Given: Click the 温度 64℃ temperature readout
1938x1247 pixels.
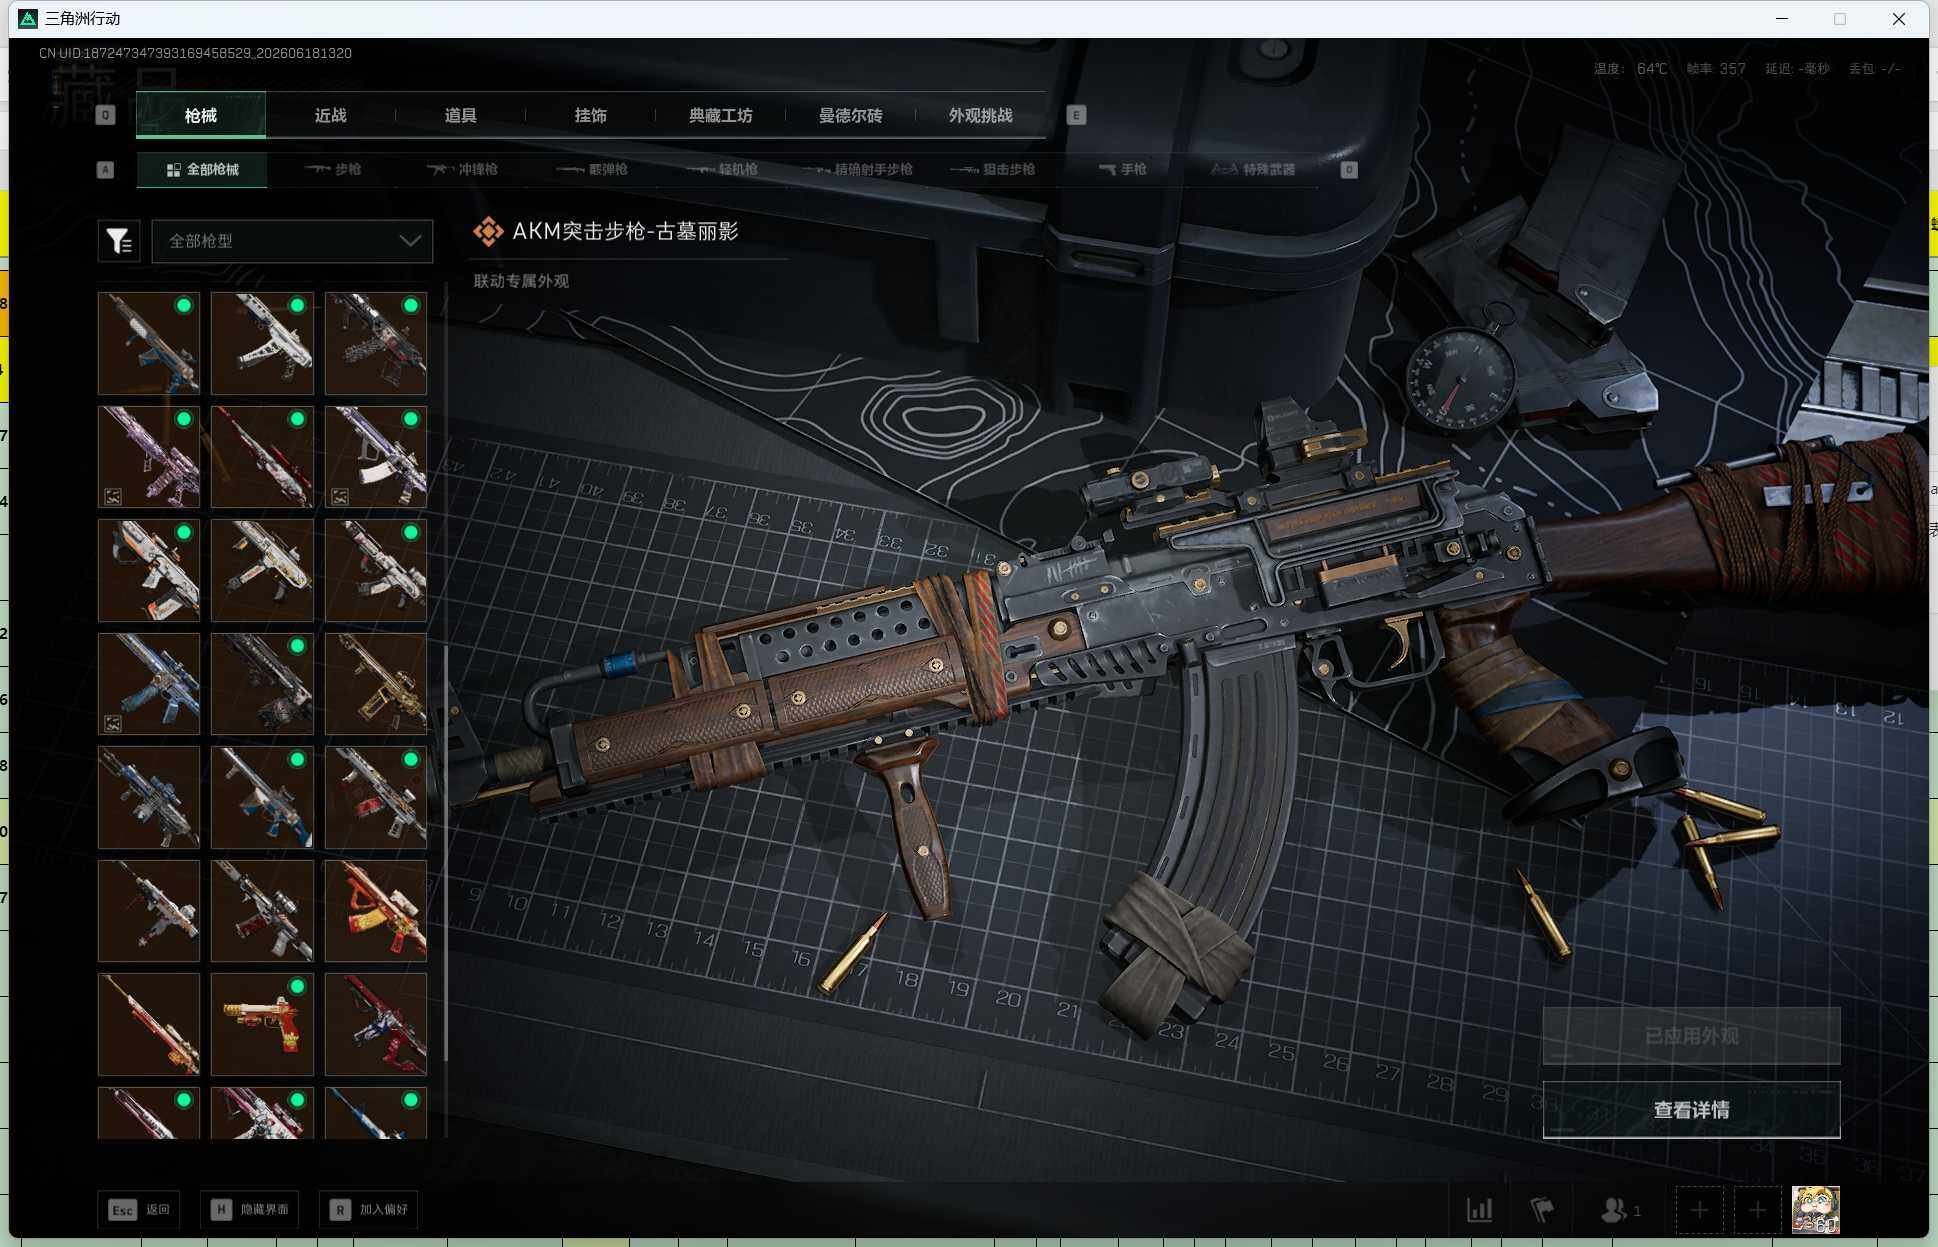Looking at the screenshot, I should pyautogui.click(x=1630, y=69).
